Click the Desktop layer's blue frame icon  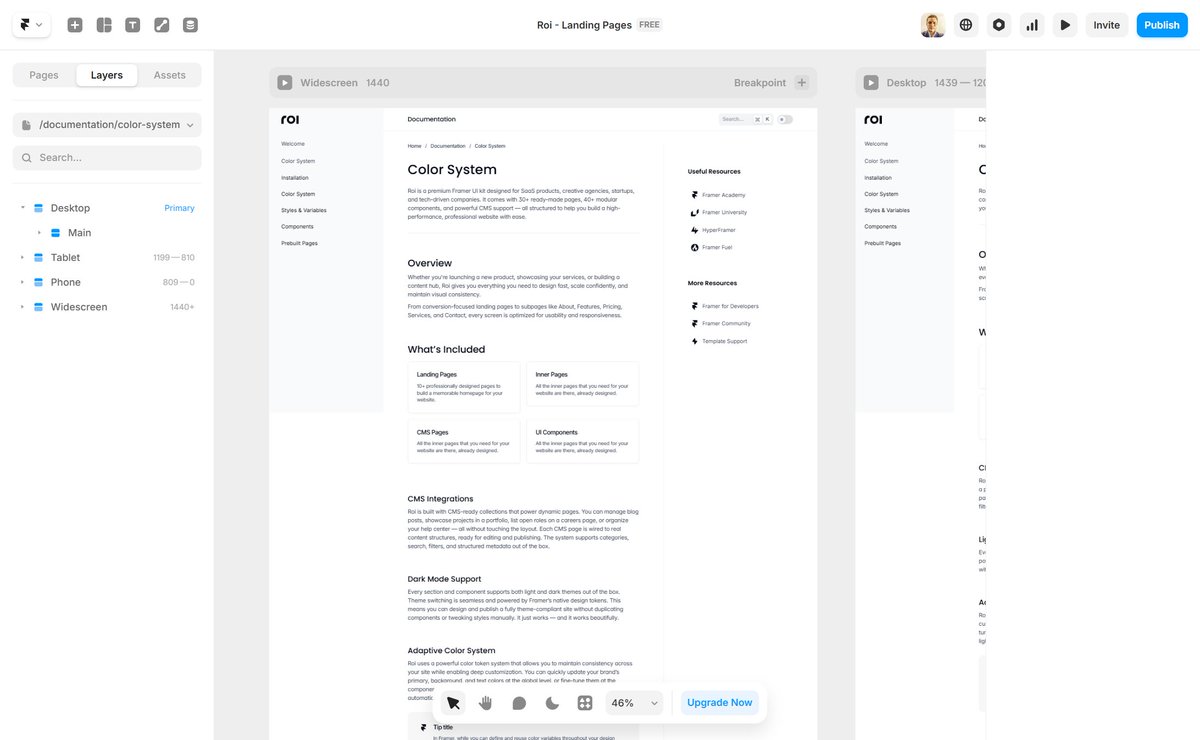39,208
